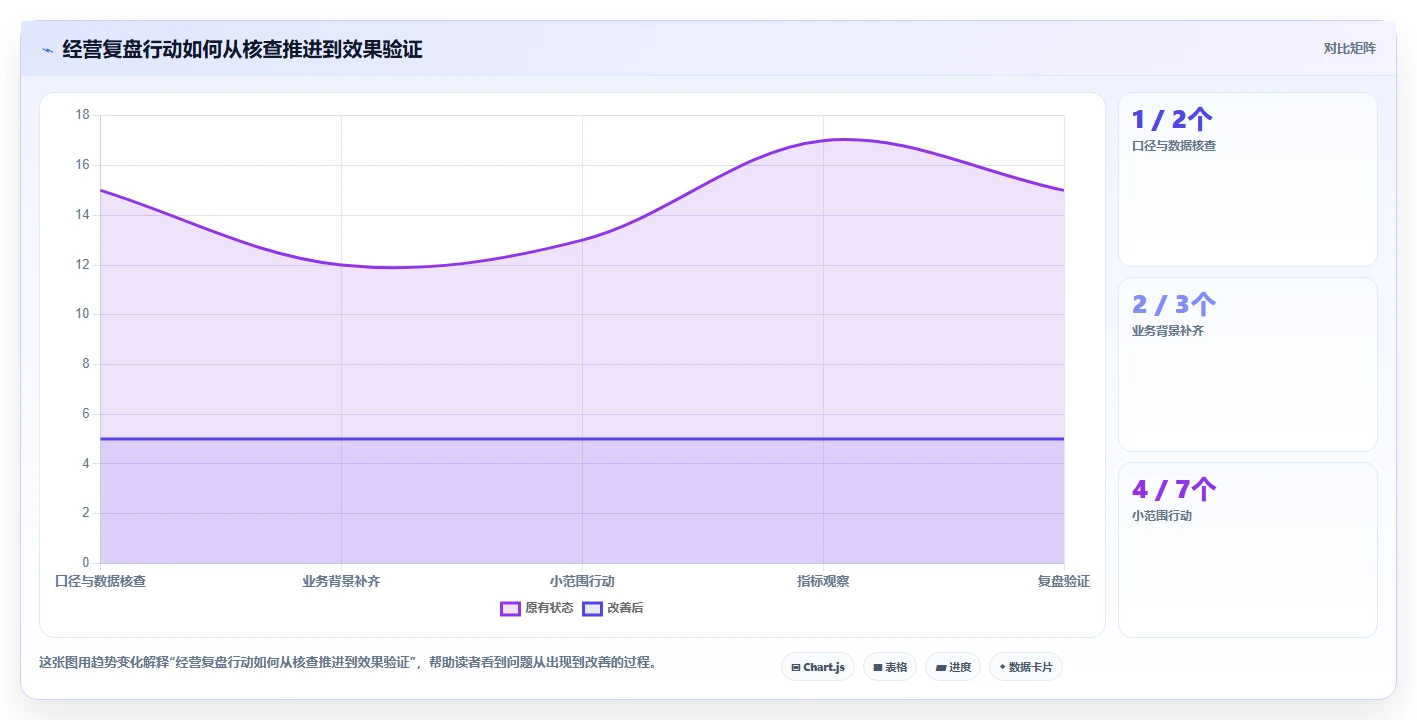Click the 2 / 3个 value
This screenshot has width=1417, height=720.
point(1174,305)
